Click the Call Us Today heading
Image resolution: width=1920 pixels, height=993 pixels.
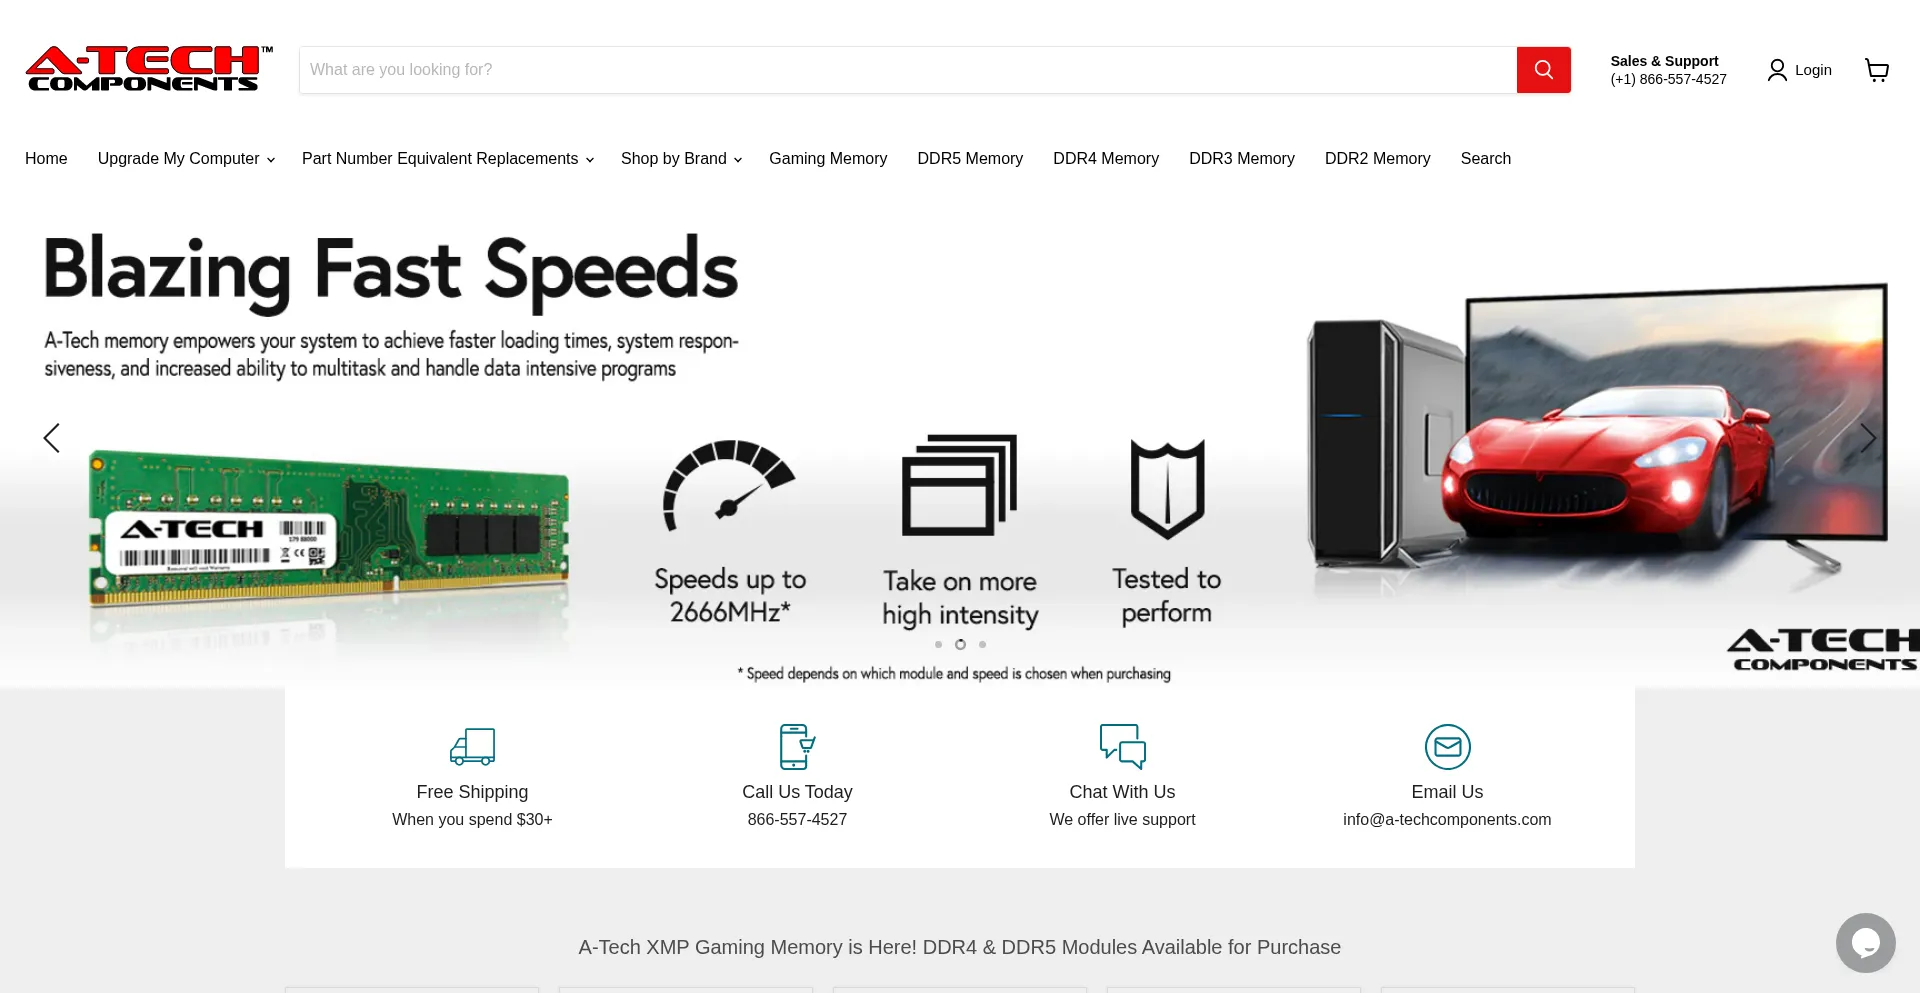(x=797, y=792)
